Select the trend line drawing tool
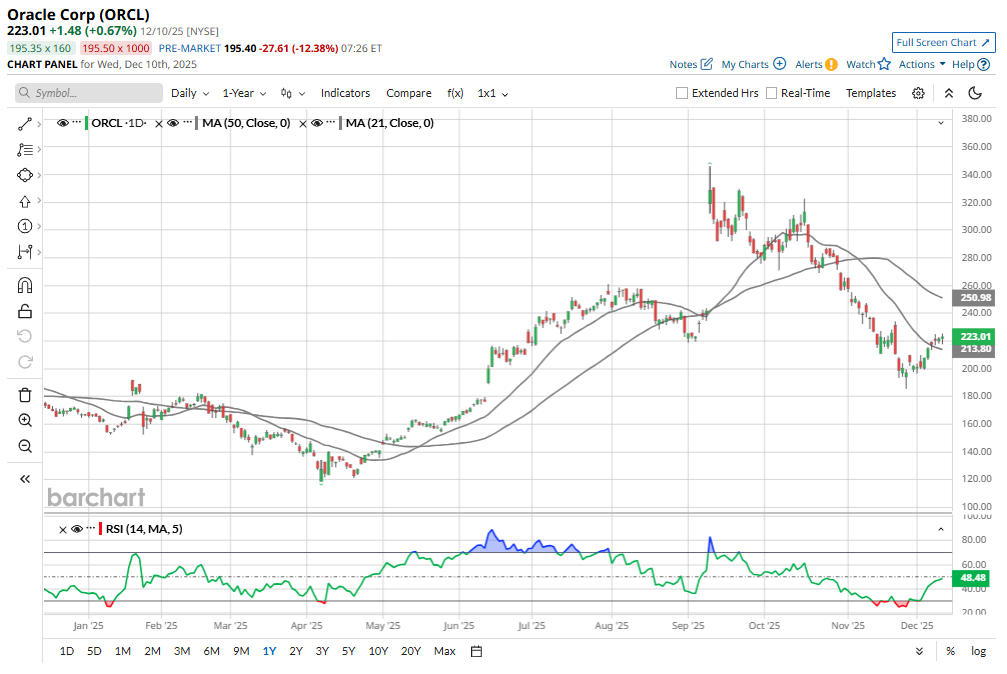Viewport: 1007px width, 674px height. [x=25, y=124]
